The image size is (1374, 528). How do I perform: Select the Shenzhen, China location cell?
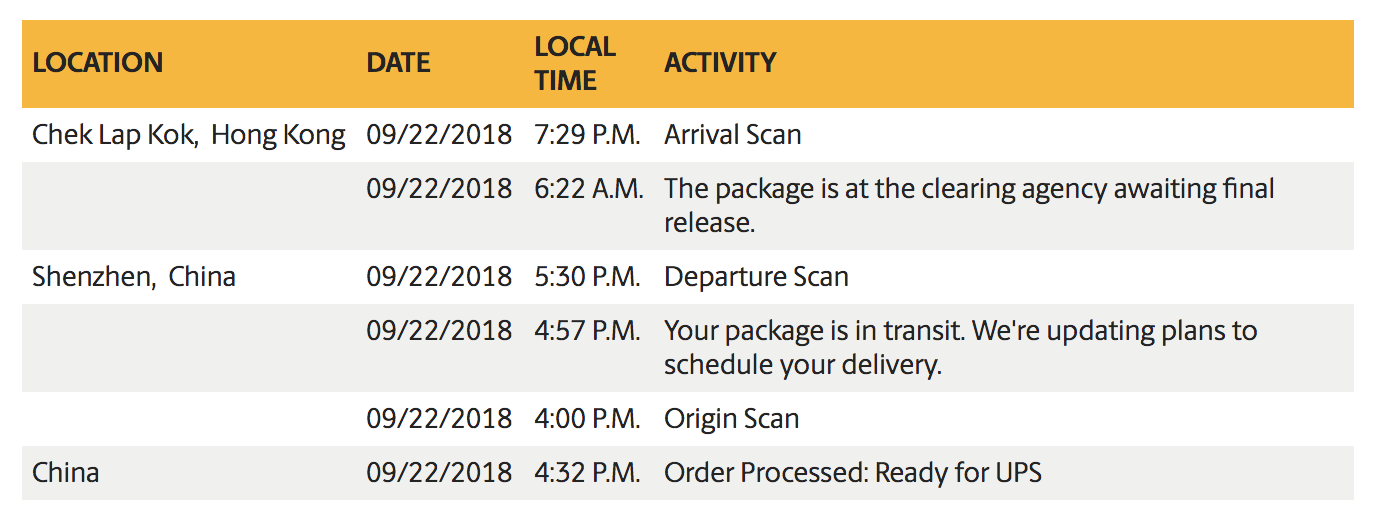point(134,277)
